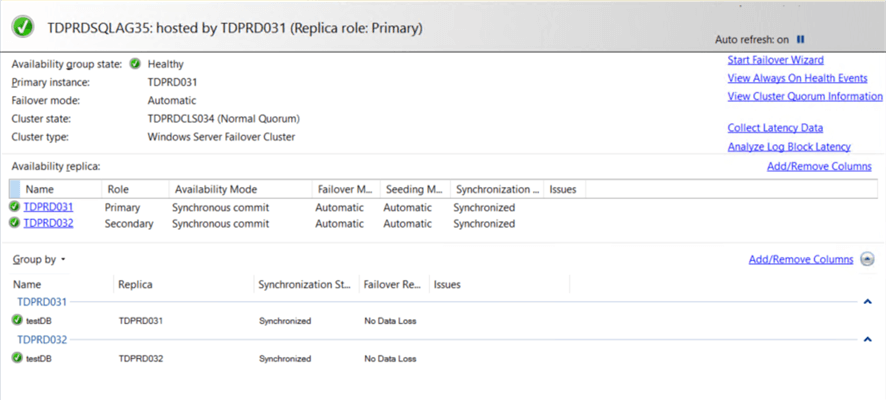The width and height of the screenshot is (886, 400).
Task: Click the Availability group state healthy icon
Action: click(135, 64)
